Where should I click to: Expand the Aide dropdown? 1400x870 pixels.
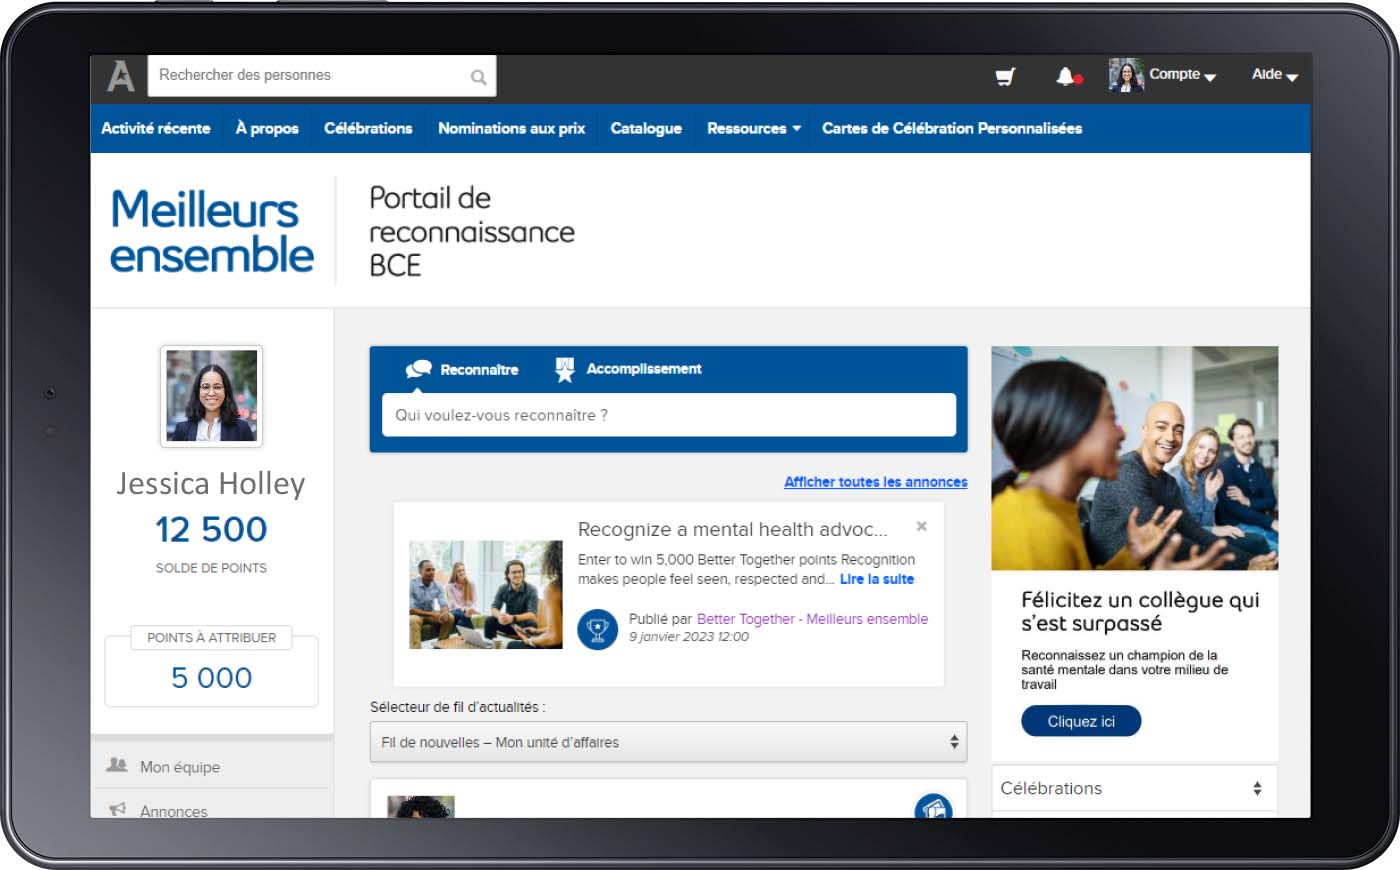point(1275,75)
